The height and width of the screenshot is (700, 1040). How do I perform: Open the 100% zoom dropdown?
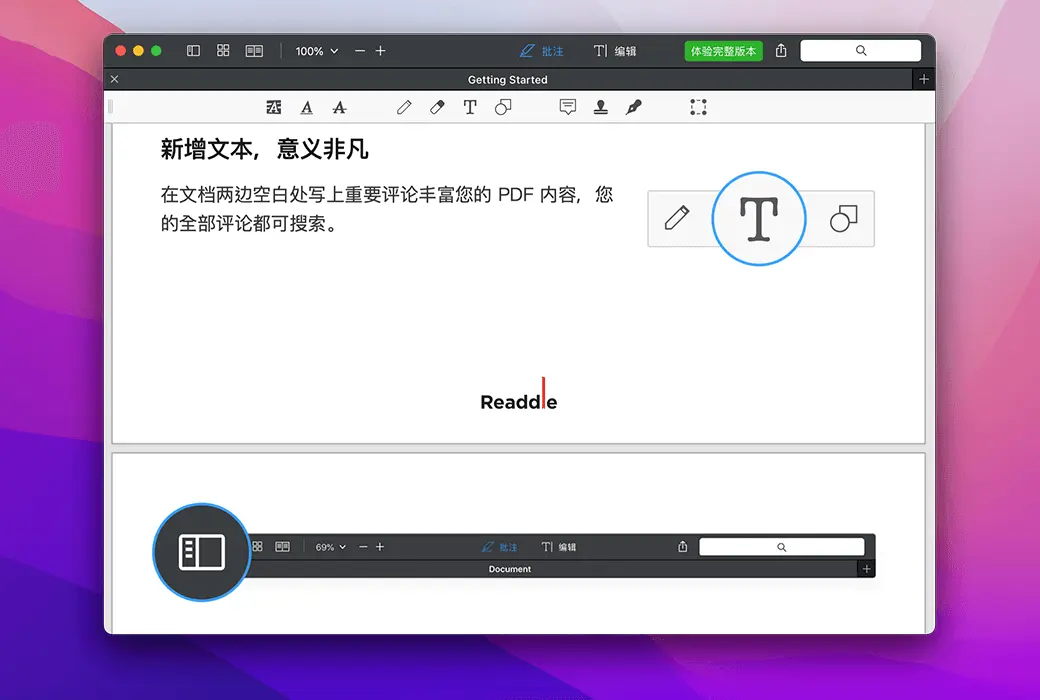tap(316, 51)
